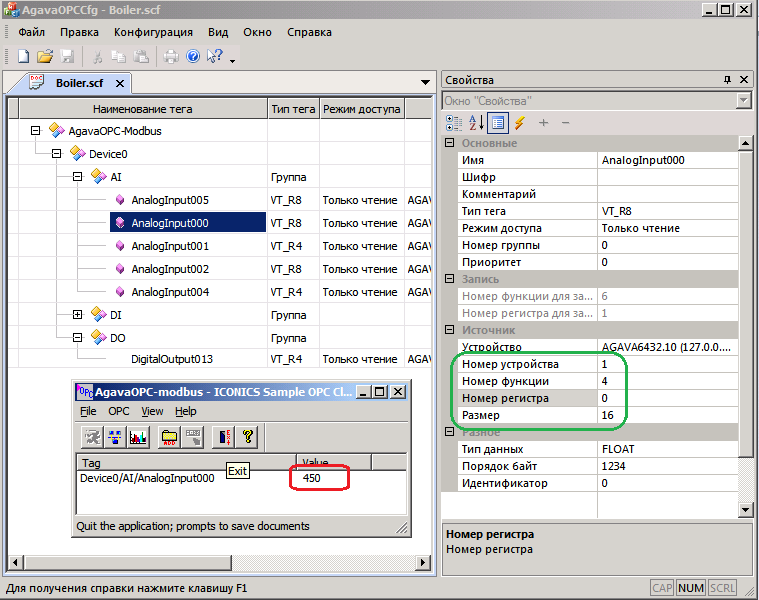The image size is (759, 600).
Task: Click the Cut scissors icon
Action: [97, 57]
